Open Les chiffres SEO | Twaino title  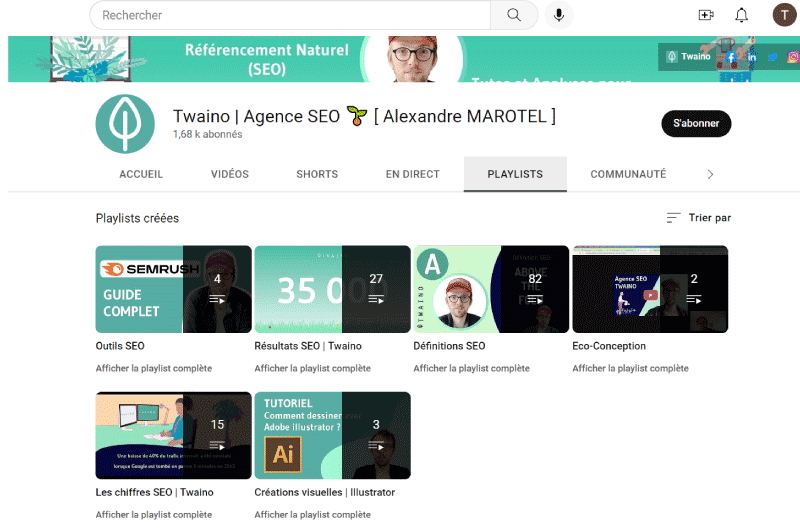click(155, 492)
